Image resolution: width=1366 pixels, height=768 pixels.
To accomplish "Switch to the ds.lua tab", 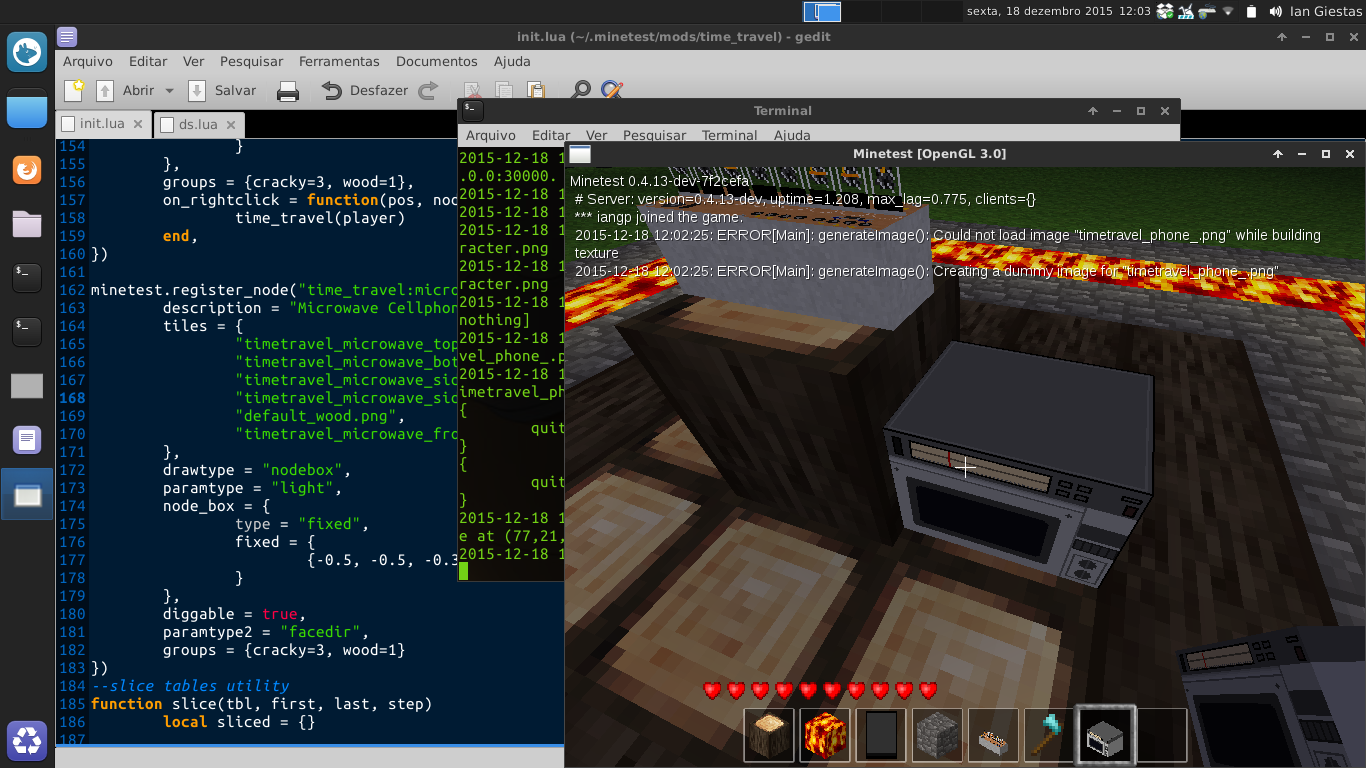I will pyautogui.click(x=198, y=124).
